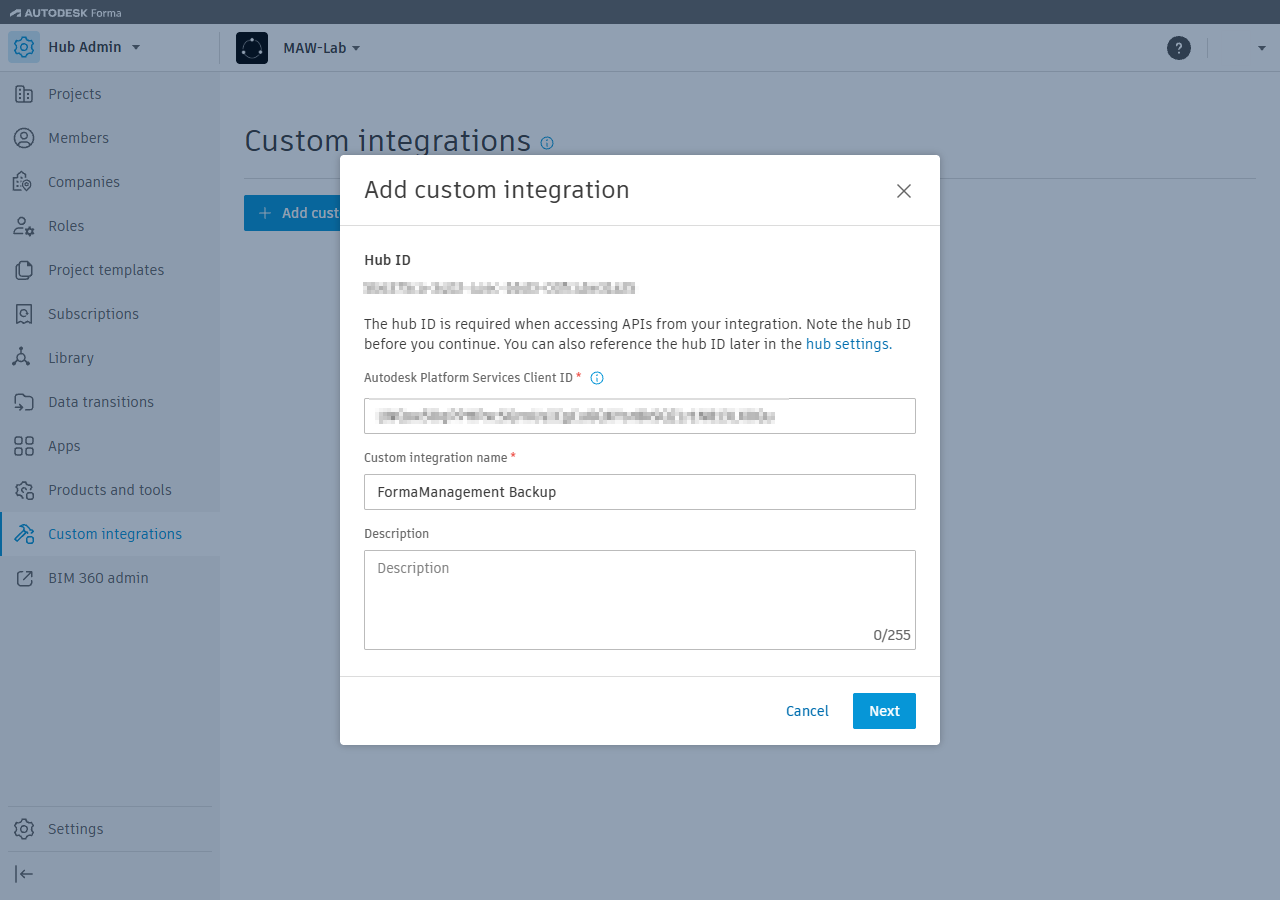Click the Settings label in sidebar
Screen dimensions: 1280x900
pyautogui.click(x=76, y=829)
